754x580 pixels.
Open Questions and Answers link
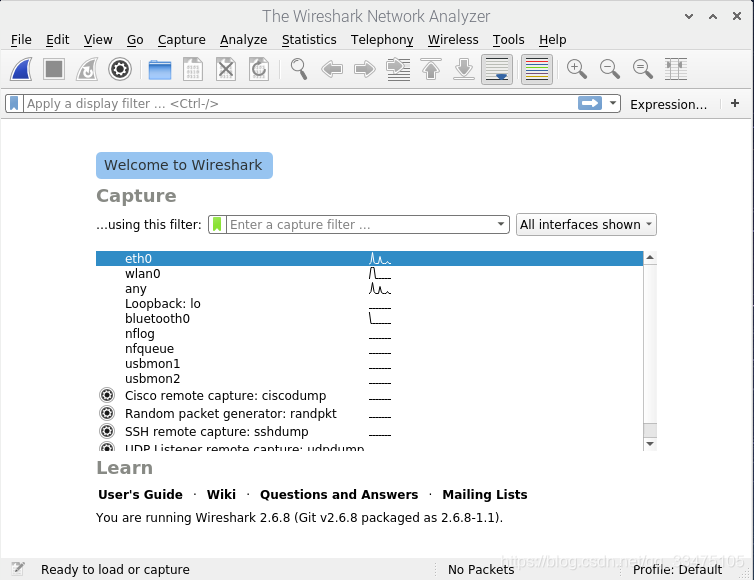(x=339, y=494)
